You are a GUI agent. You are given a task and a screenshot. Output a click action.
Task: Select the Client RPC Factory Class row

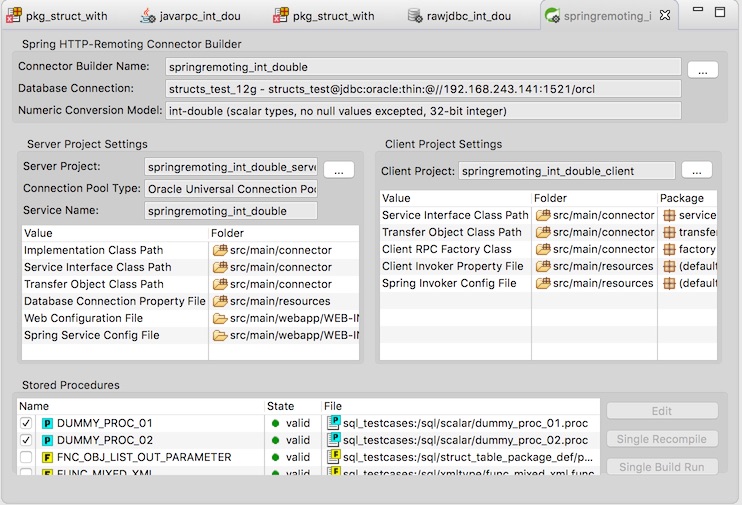(x=548, y=249)
